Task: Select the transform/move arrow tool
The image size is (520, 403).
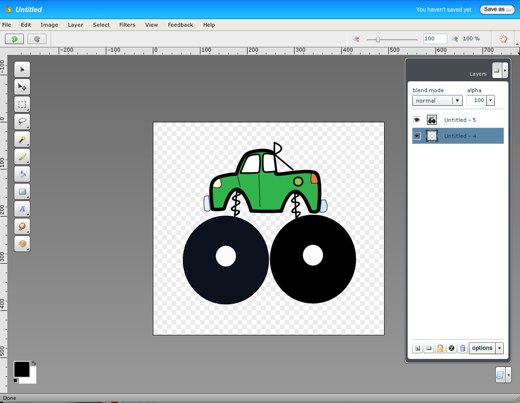Action: (x=22, y=87)
